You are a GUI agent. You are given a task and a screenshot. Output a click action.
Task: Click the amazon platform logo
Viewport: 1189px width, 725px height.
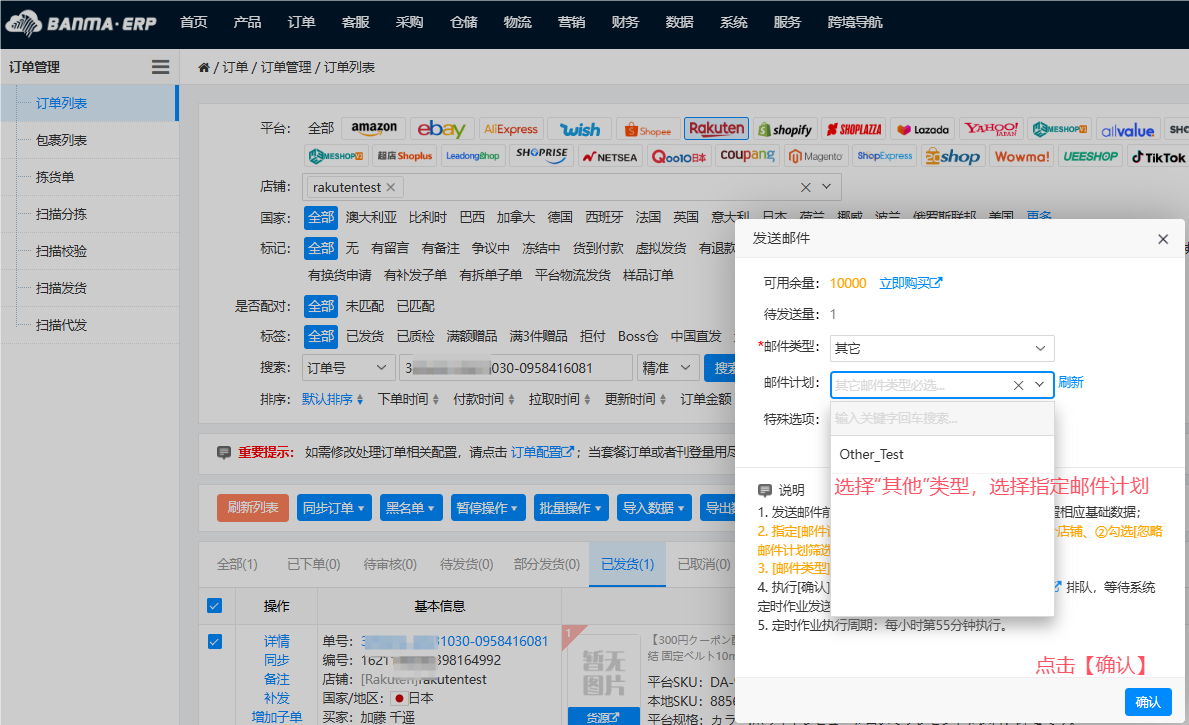pyautogui.click(x=373, y=128)
